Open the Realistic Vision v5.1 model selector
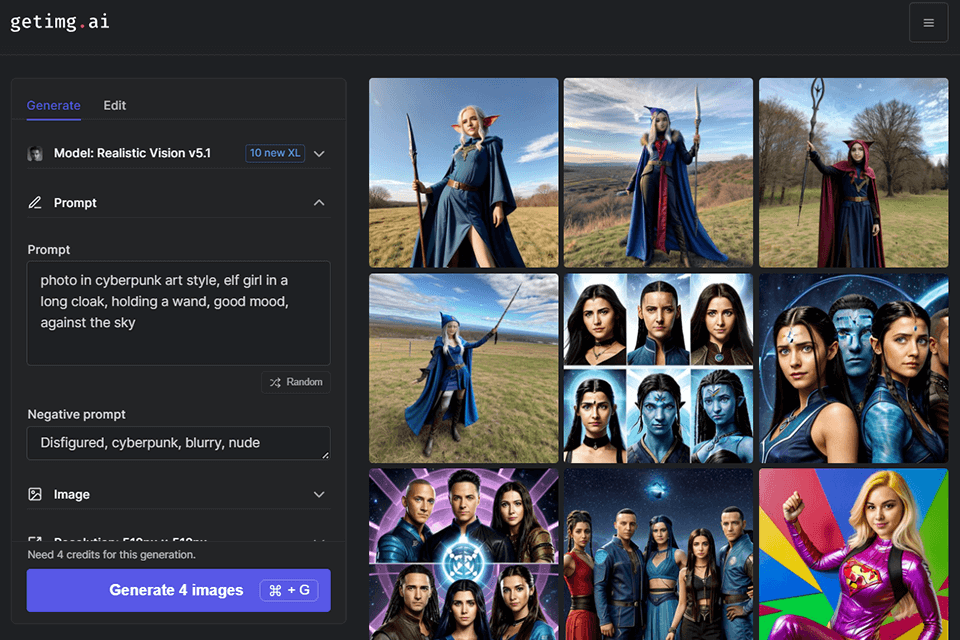This screenshot has height=640, width=960. pyautogui.click(x=178, y=153)
